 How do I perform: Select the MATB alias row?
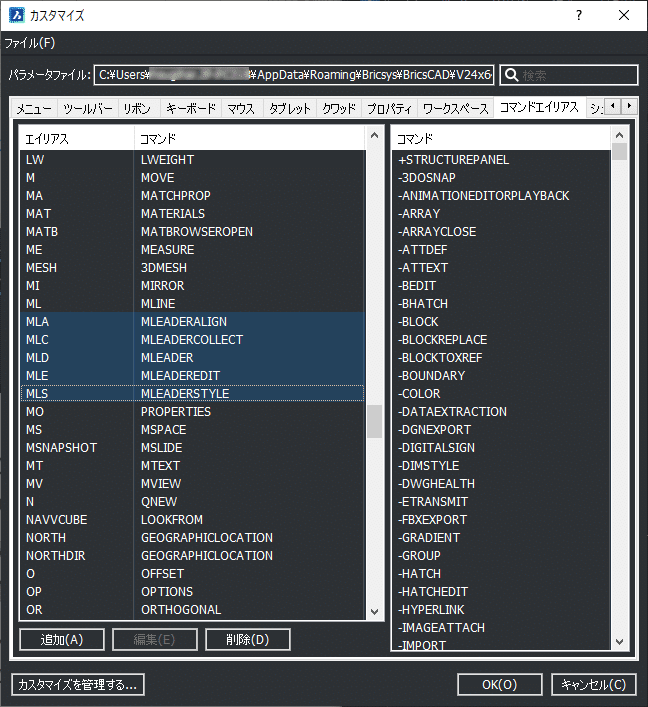tap(193, 232)
